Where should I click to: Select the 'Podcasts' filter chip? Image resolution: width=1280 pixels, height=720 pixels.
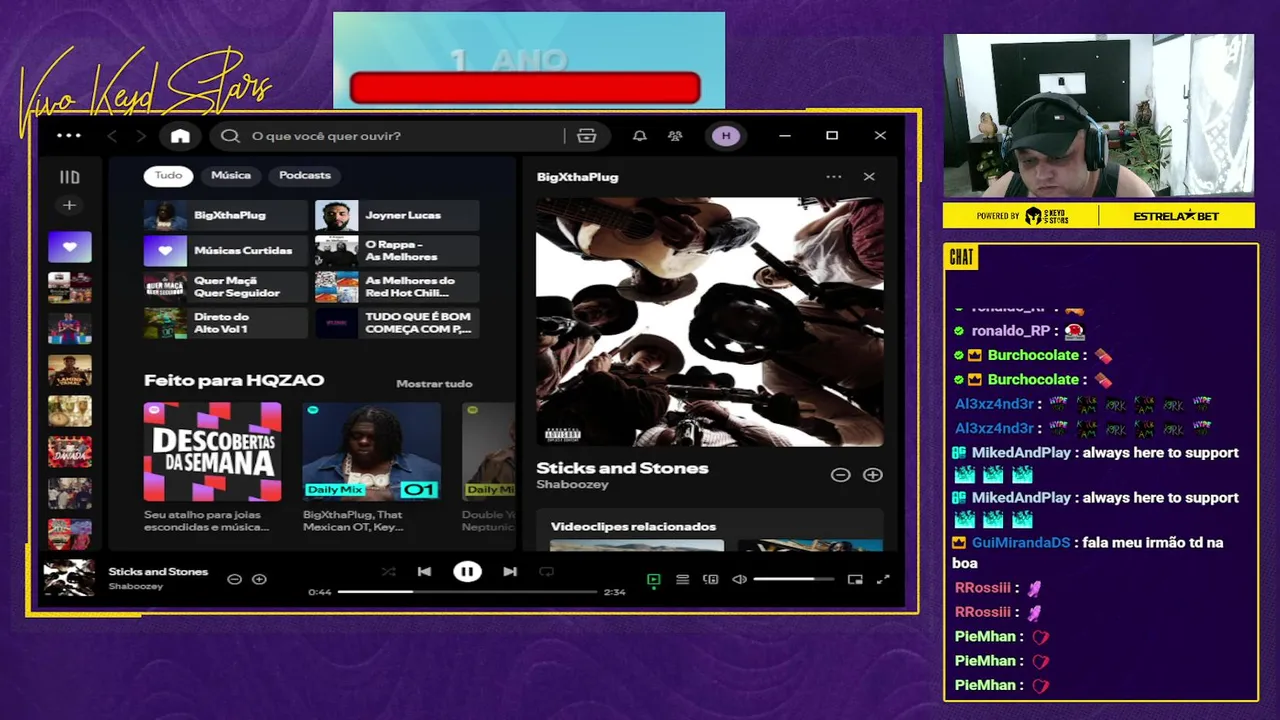305,175
